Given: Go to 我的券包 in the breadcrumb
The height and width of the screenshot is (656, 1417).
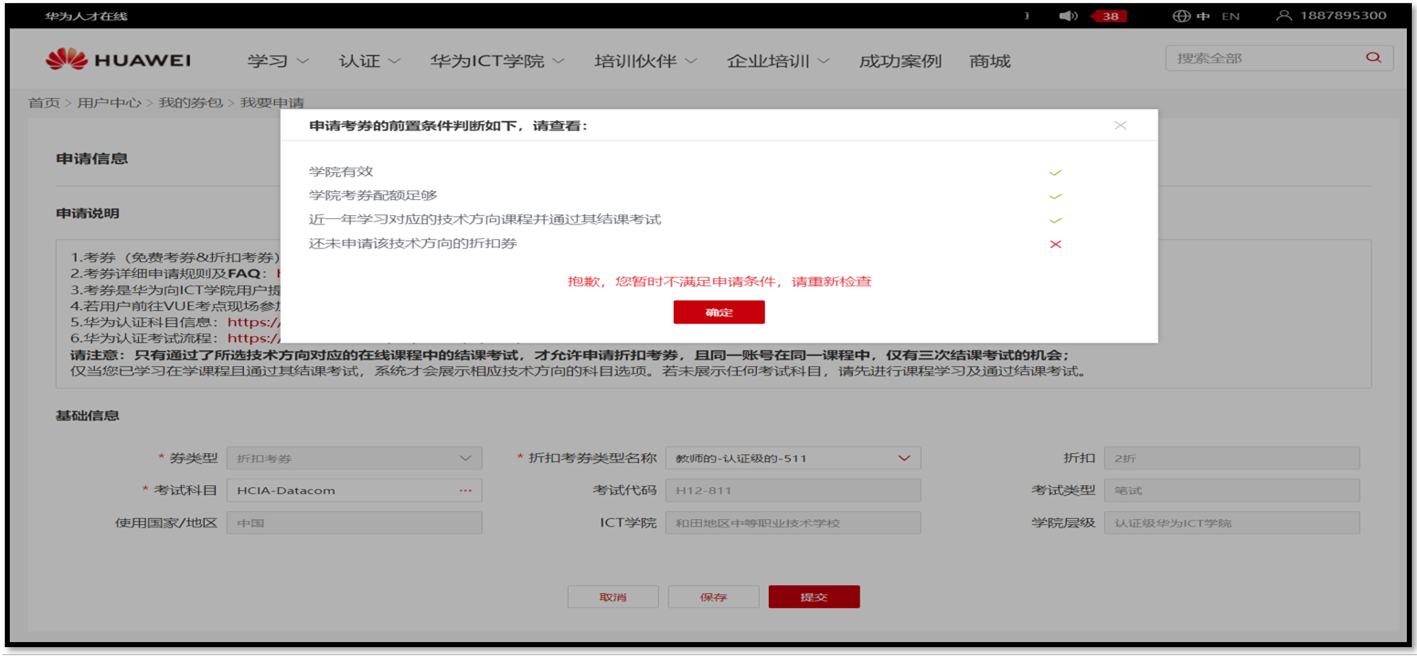Looking at the screenshot, I should (x=190, y=103).
